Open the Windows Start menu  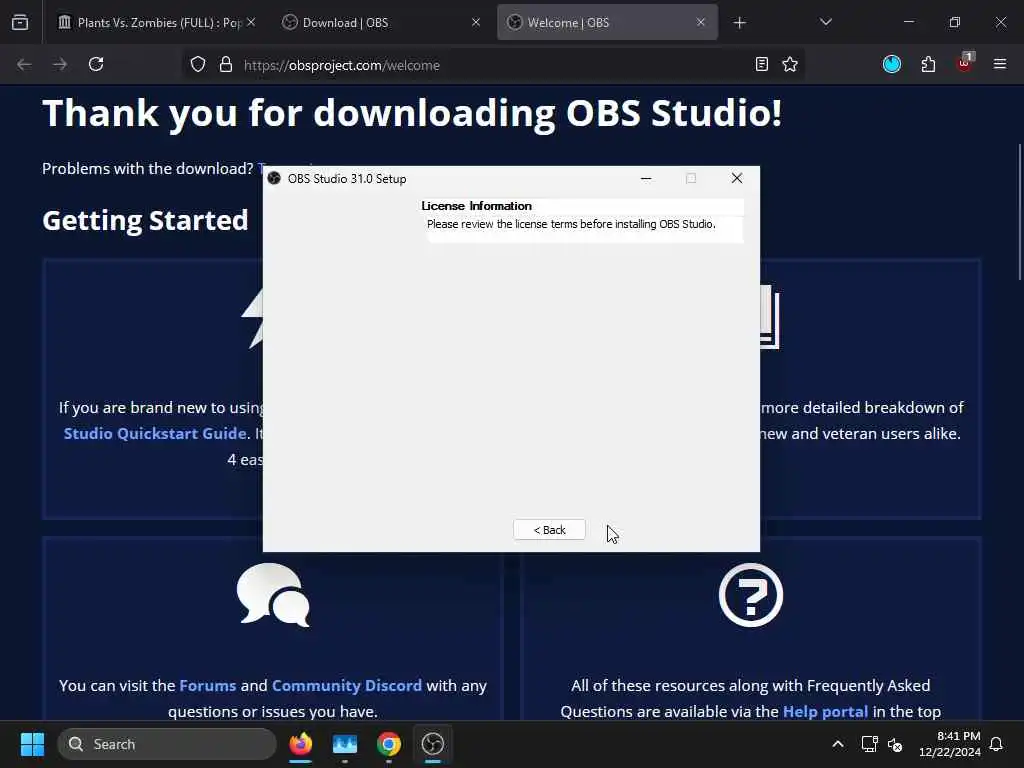point(32,744)
